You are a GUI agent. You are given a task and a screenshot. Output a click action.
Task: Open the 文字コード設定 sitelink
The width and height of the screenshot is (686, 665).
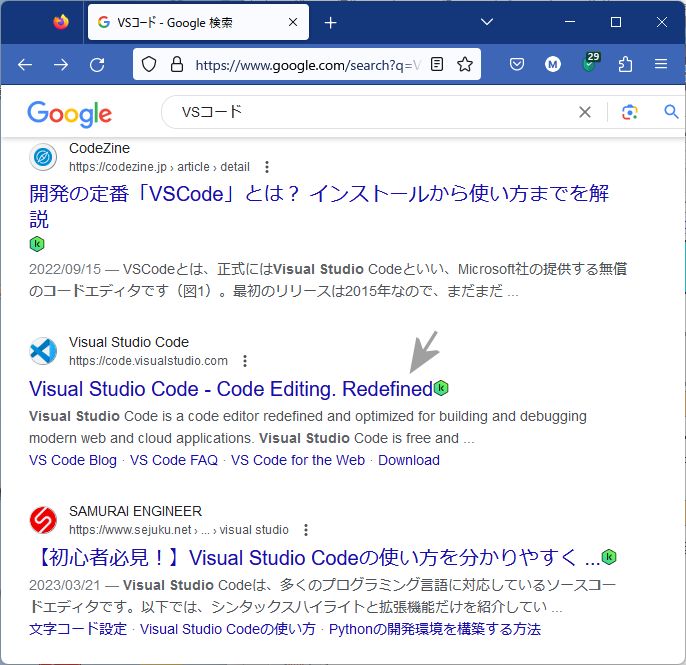click(x=78, y=629)
